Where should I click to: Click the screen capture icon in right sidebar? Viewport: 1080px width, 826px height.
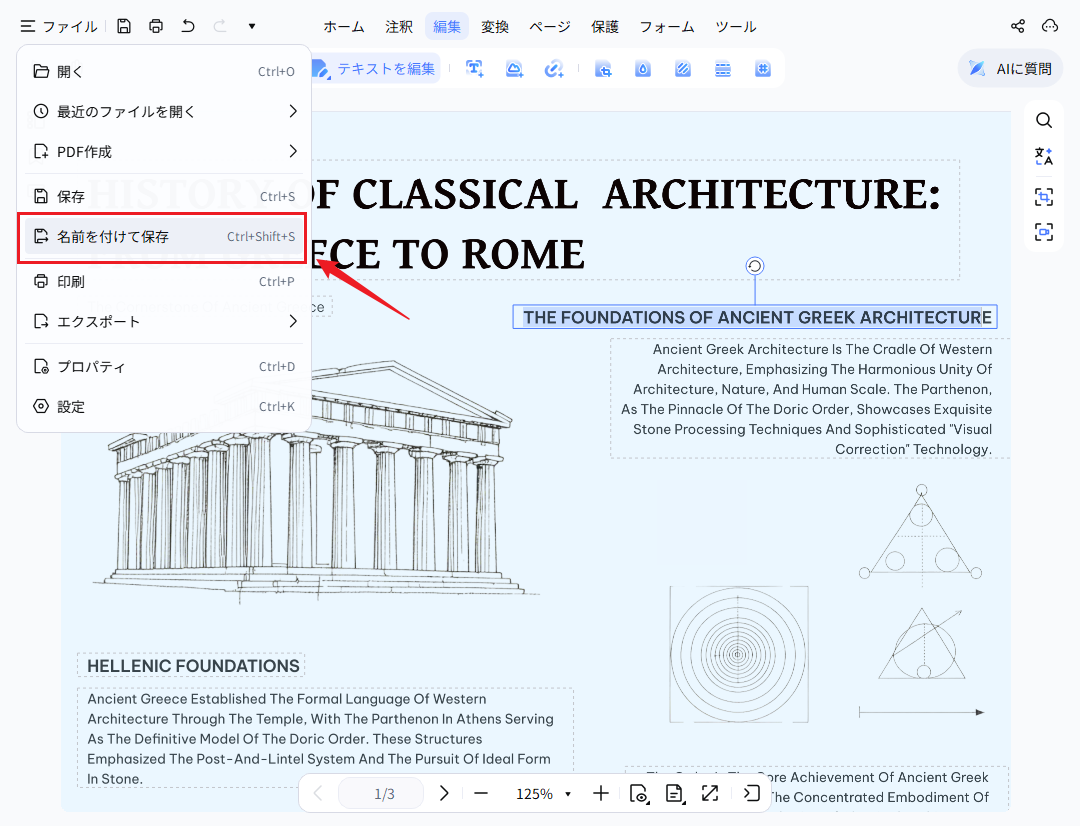1043,231
